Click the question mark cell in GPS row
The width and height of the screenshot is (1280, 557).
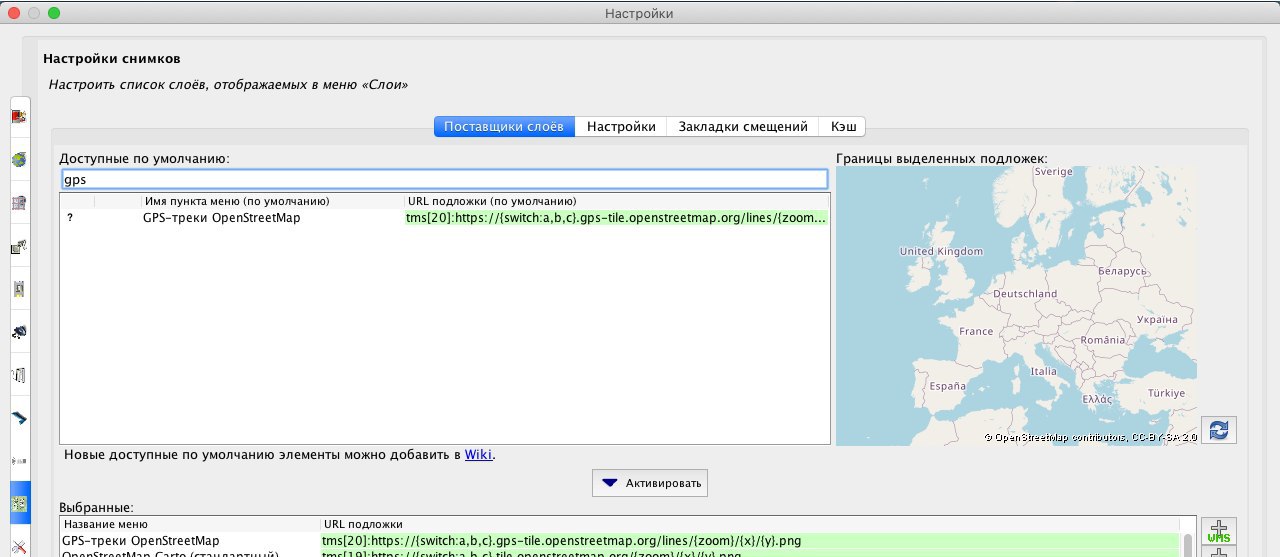click(x=70, y=218)
